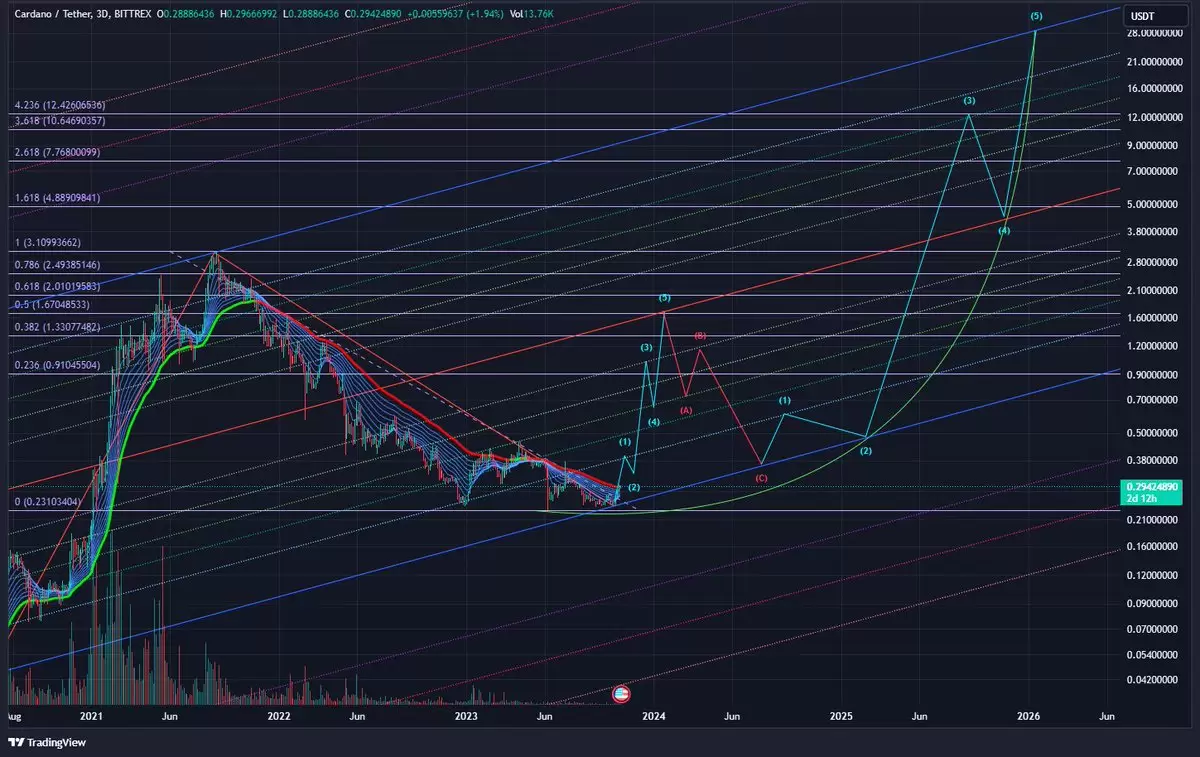Click the US flag economic event icon
Viewport: 1200px width, 757px height.
tap(620, 693)
